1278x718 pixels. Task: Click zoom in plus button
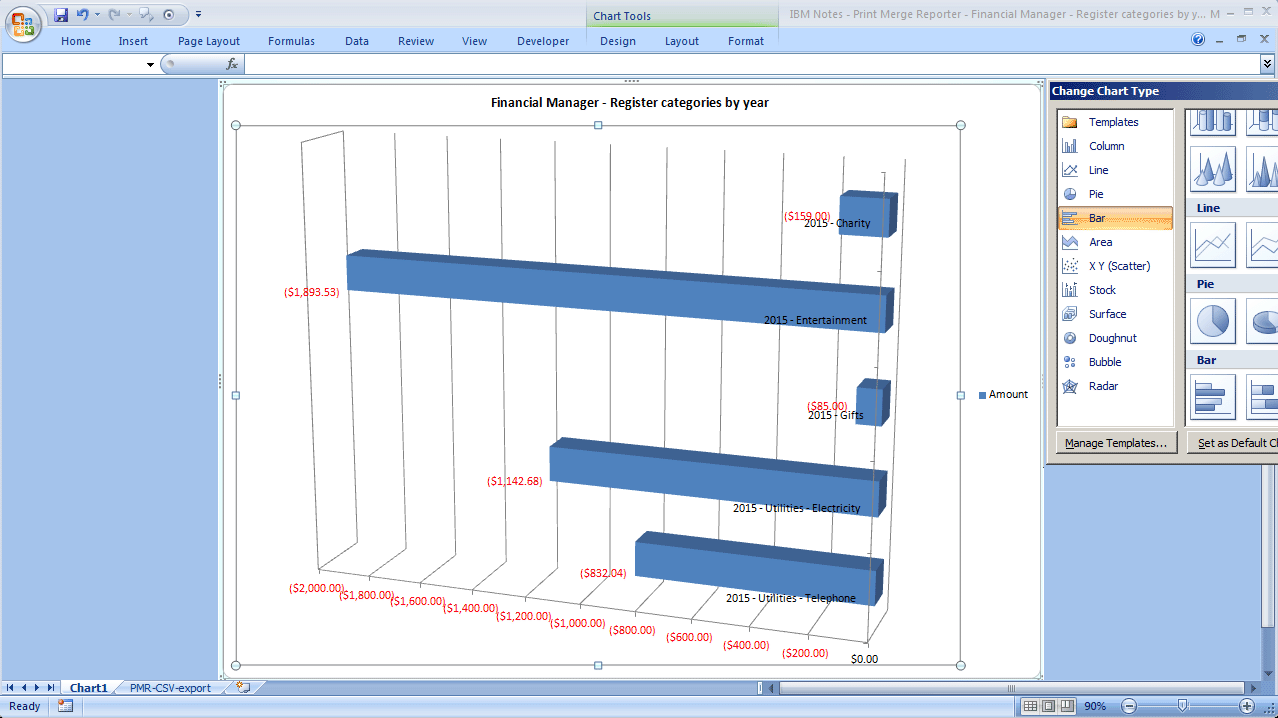click(x=1246, y=706)
